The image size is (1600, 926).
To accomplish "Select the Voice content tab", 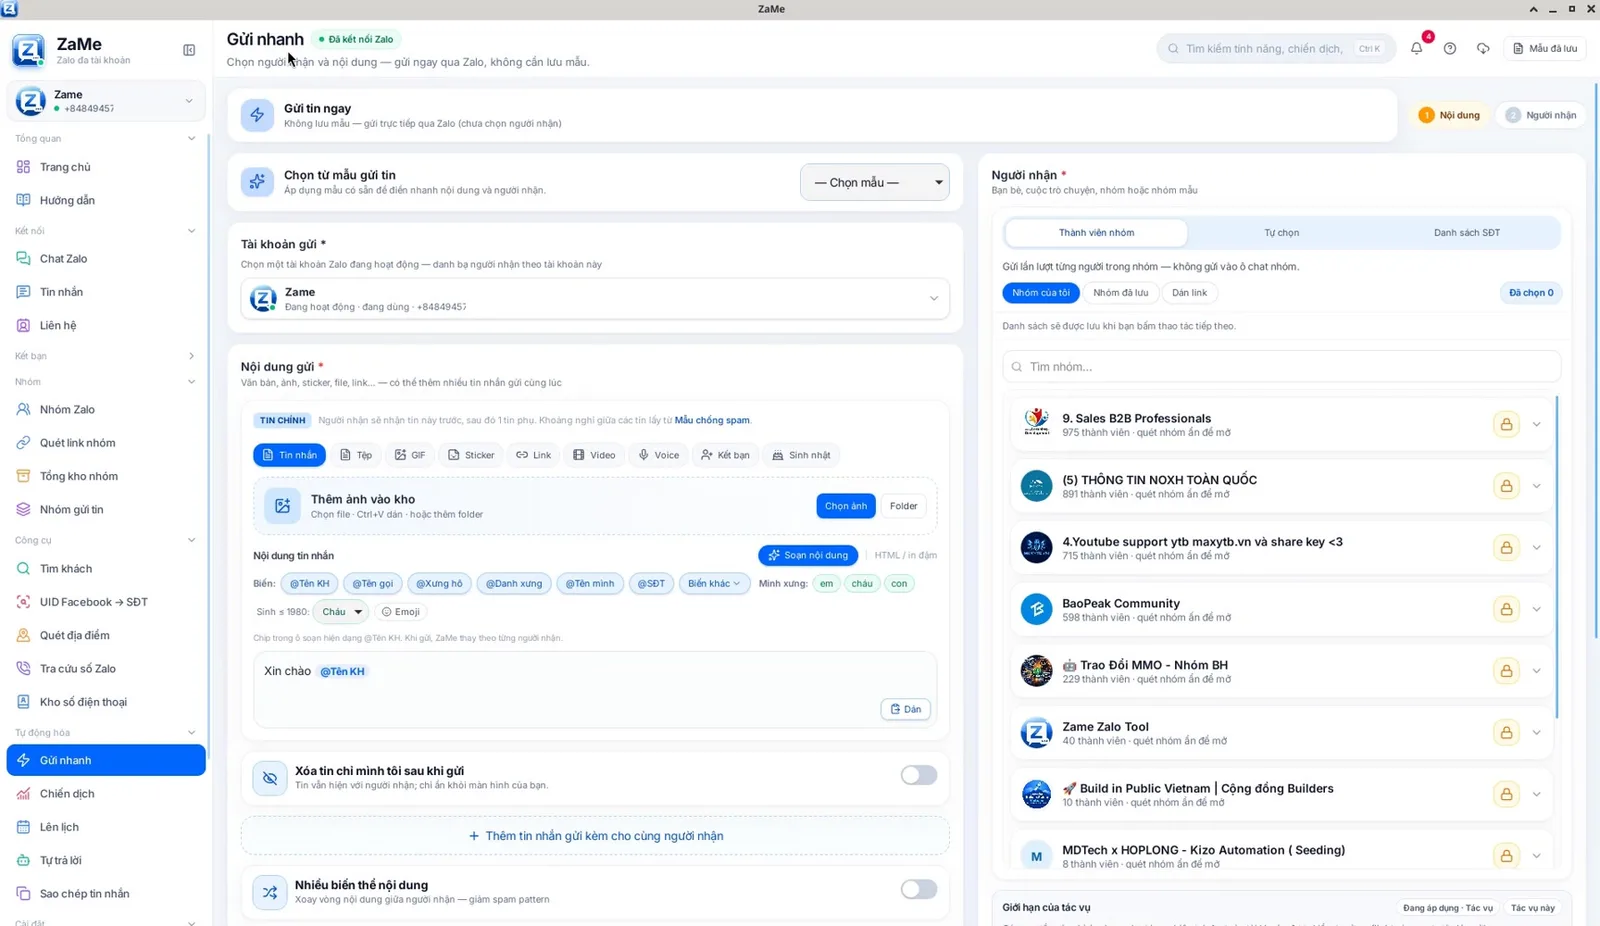I will point(659,455).
